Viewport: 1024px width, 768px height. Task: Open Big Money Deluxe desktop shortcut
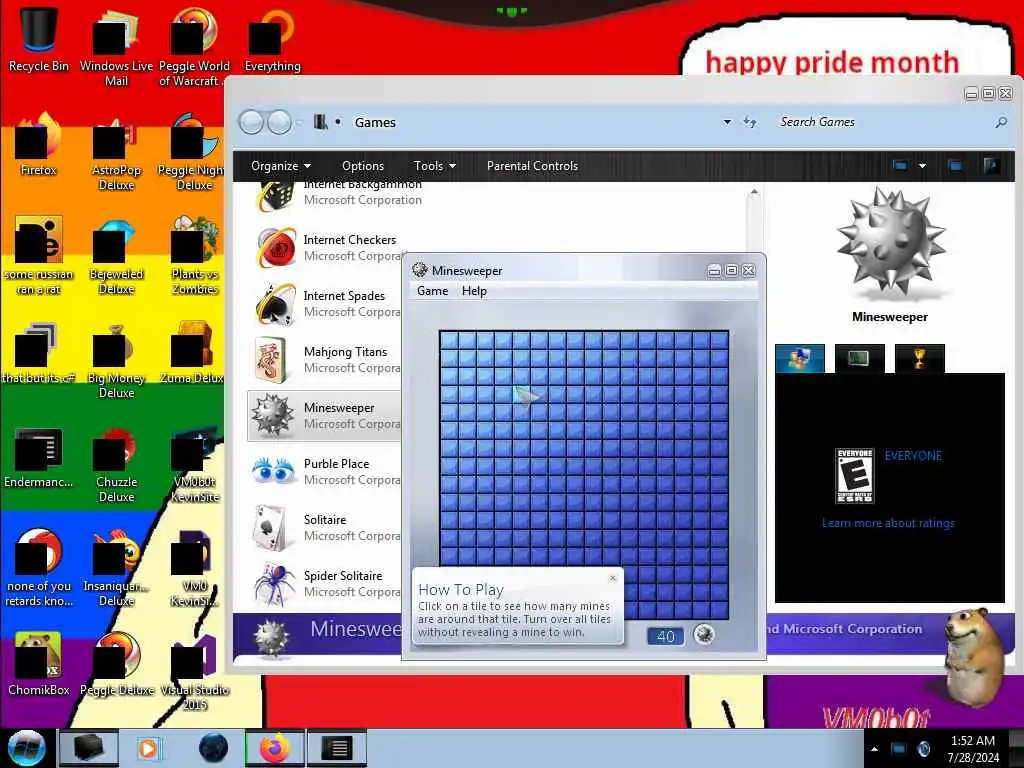click(x=116, y=360)
